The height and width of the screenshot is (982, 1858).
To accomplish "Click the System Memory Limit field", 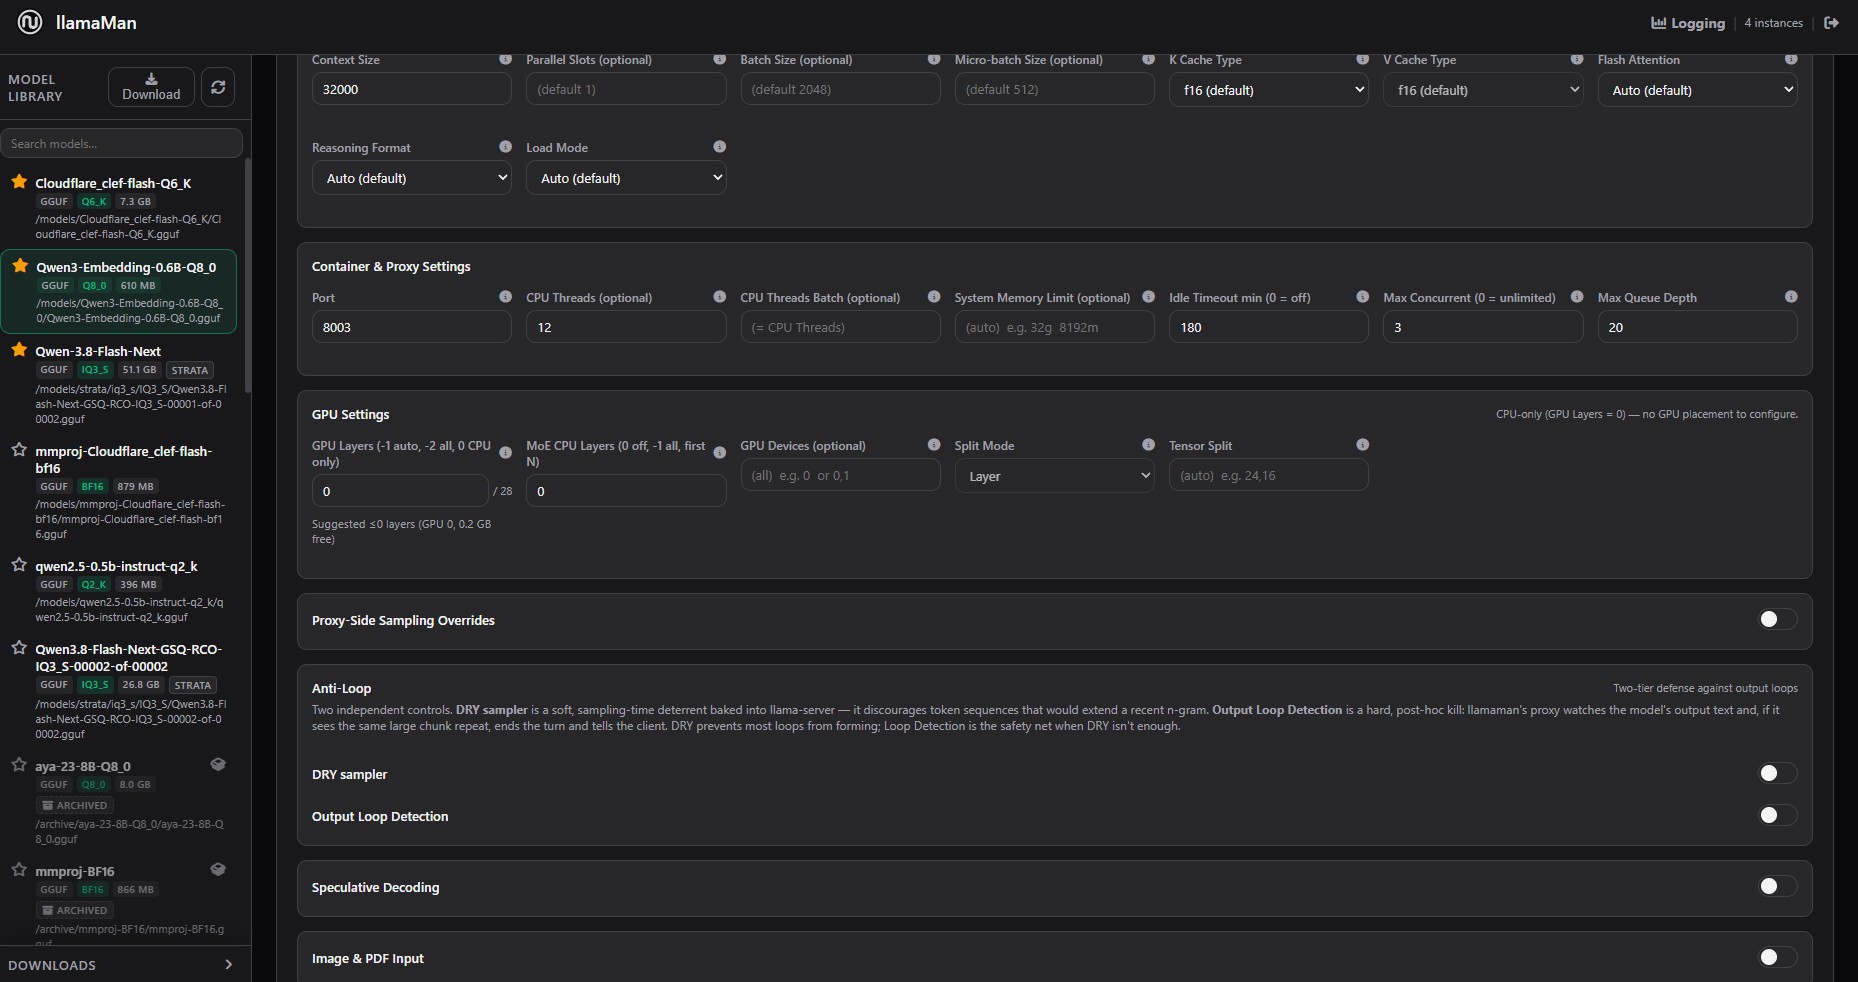I will click(x=1054, y=327).
